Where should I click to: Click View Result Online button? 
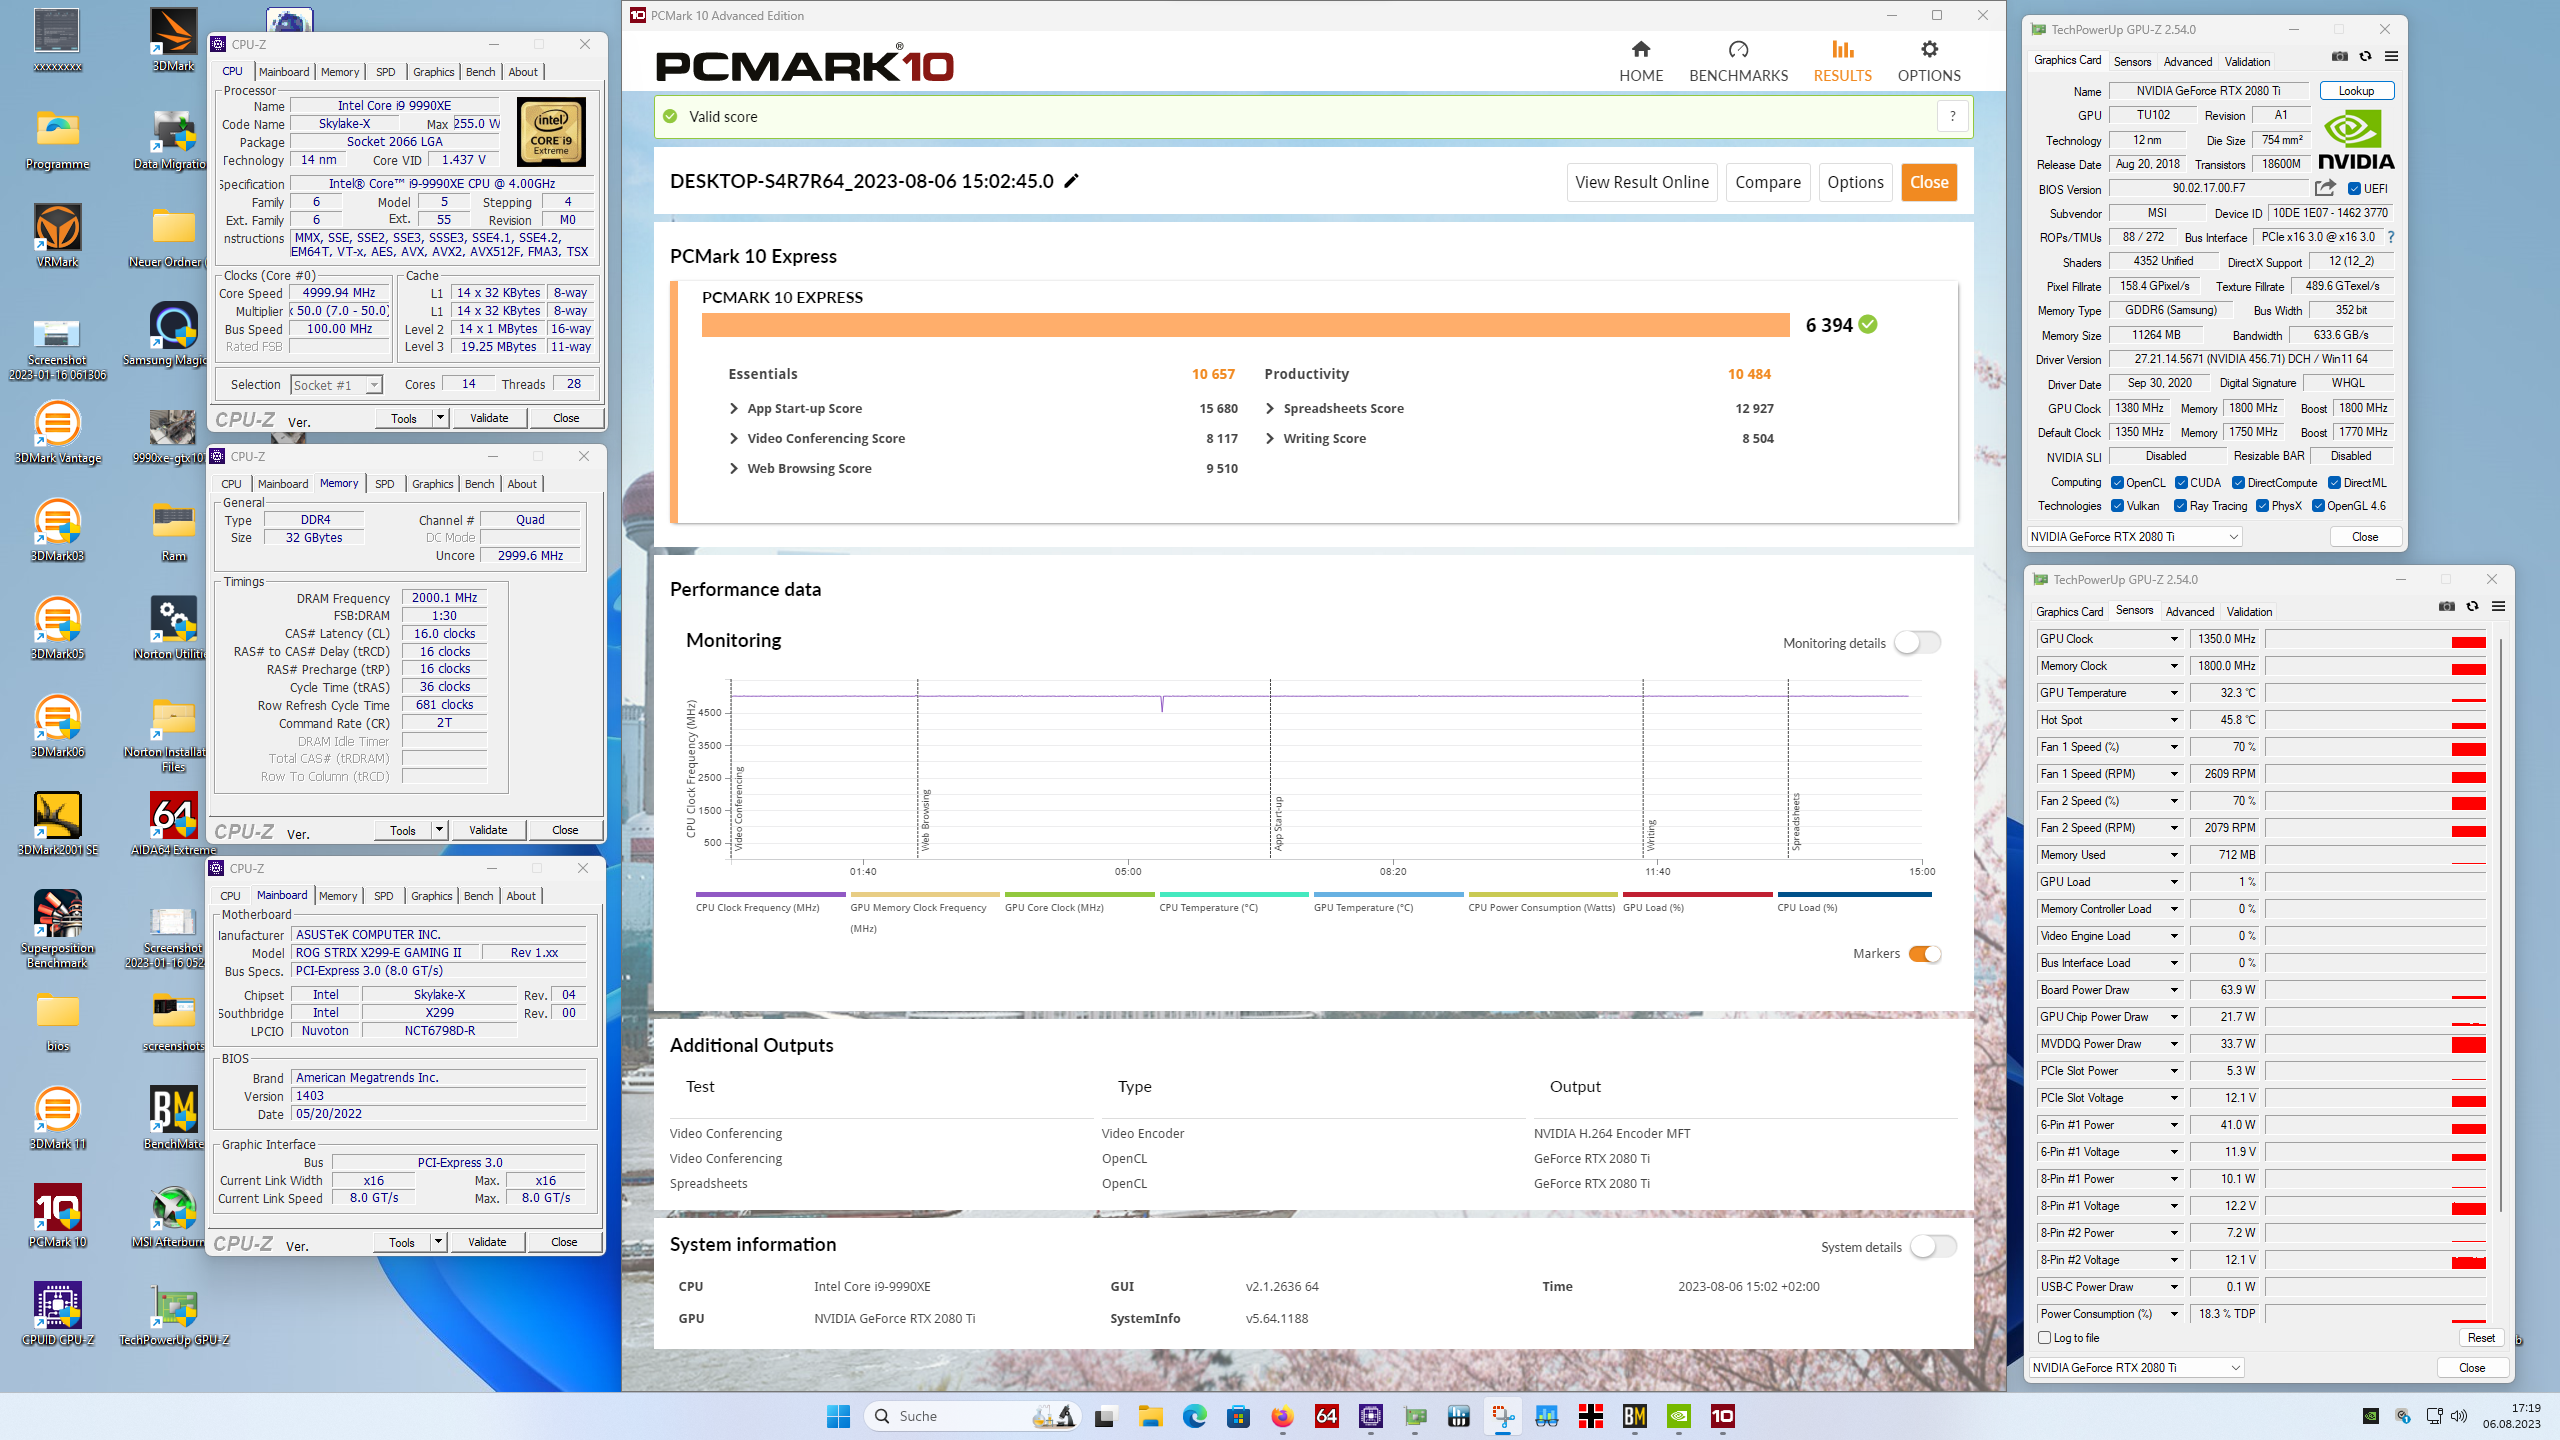tap(1642, 182)
